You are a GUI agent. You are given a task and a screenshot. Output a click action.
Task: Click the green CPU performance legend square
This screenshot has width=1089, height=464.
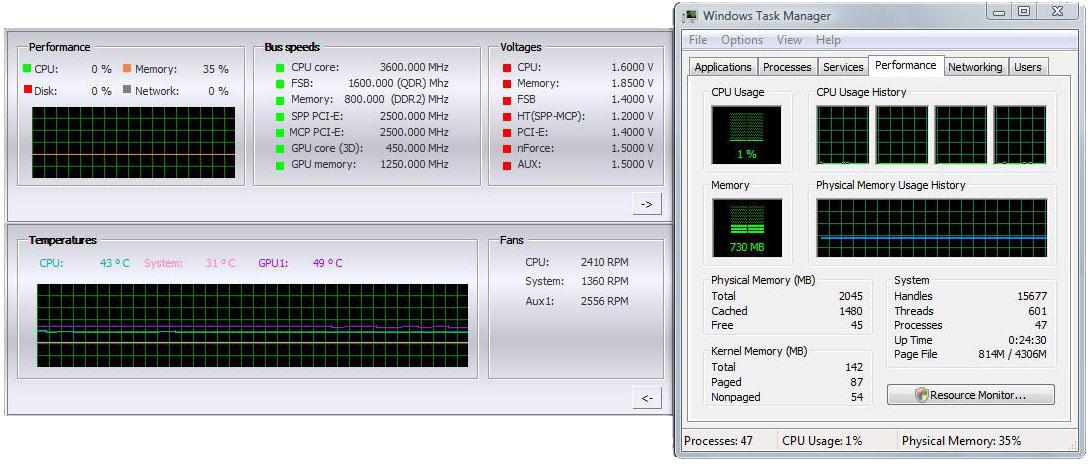(x=27, y=68)
